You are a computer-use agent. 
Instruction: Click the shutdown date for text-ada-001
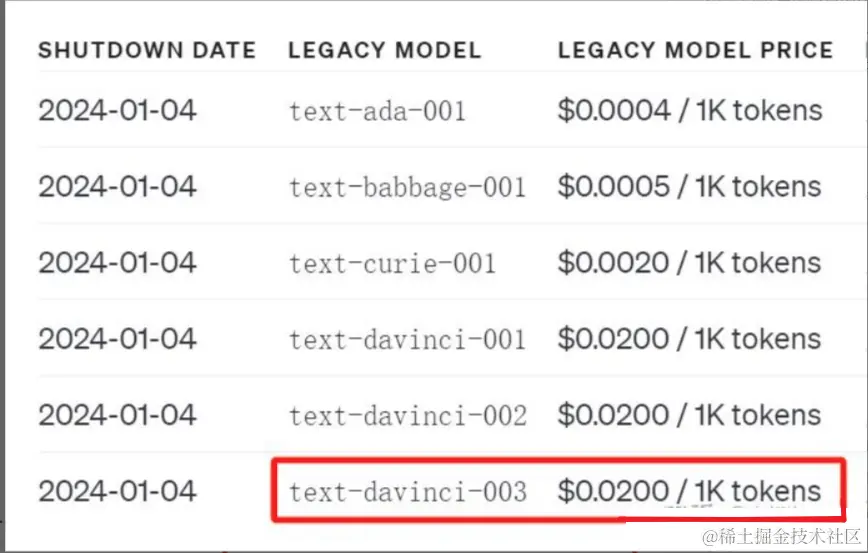pyautogui.click(x=117, y=110)
